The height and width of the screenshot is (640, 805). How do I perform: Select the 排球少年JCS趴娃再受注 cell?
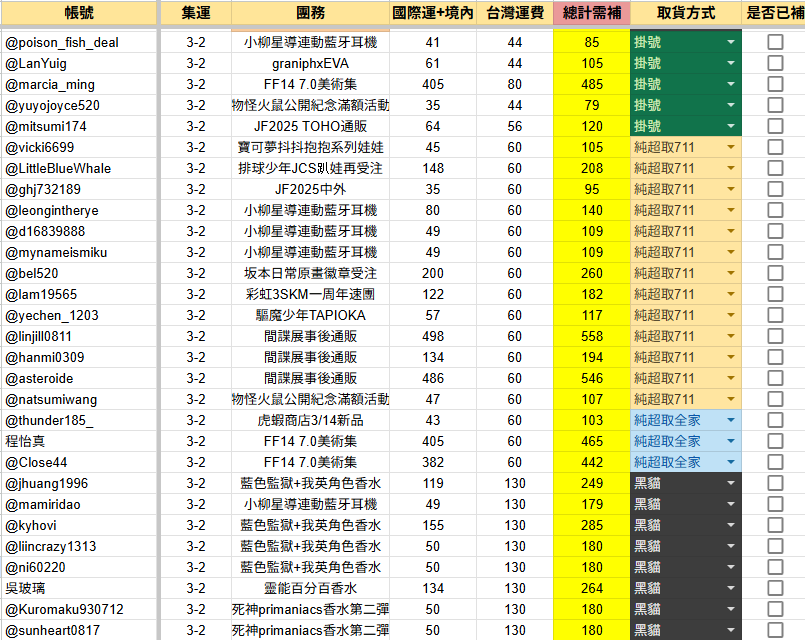point(310,168)
